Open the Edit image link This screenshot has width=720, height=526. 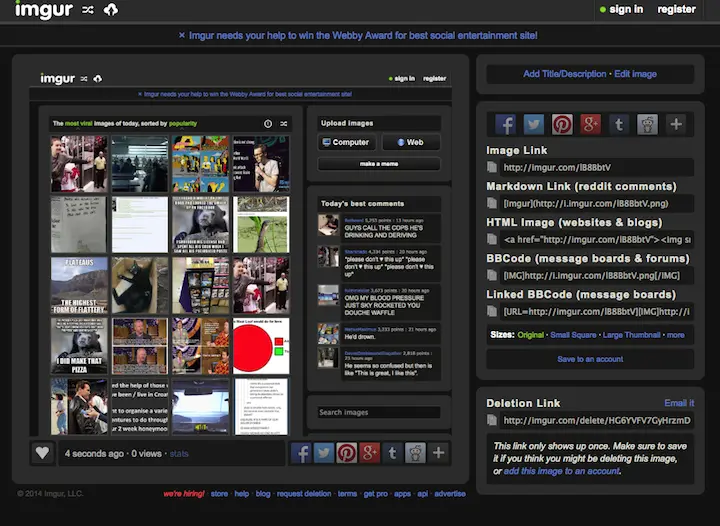(636, 74)
